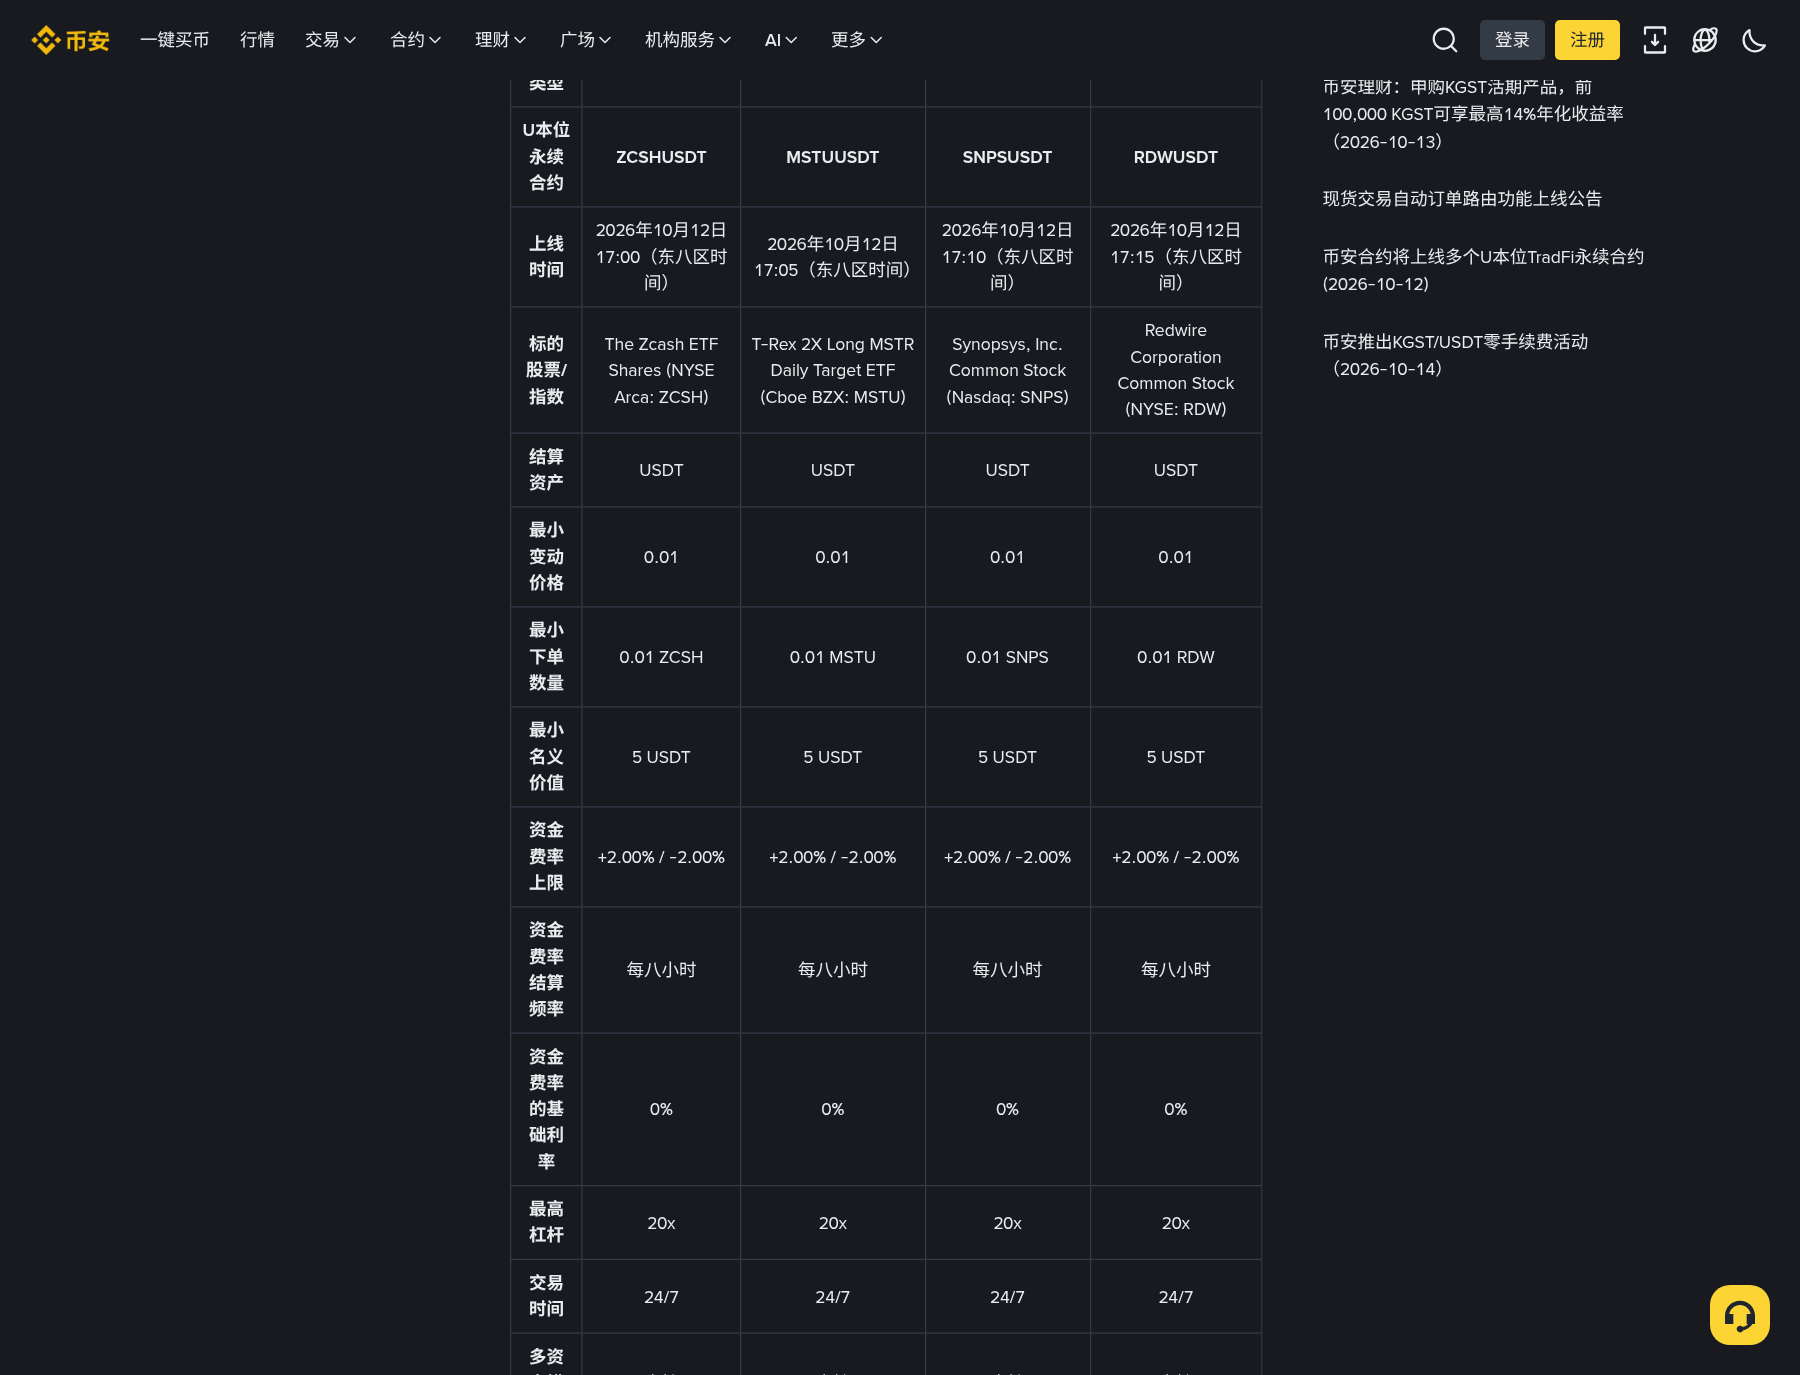Click the 0.01 SNPS minimum quantity
This screenshot has width=1800, height=1375.
pyautogui.click(x=1007, y=657)
